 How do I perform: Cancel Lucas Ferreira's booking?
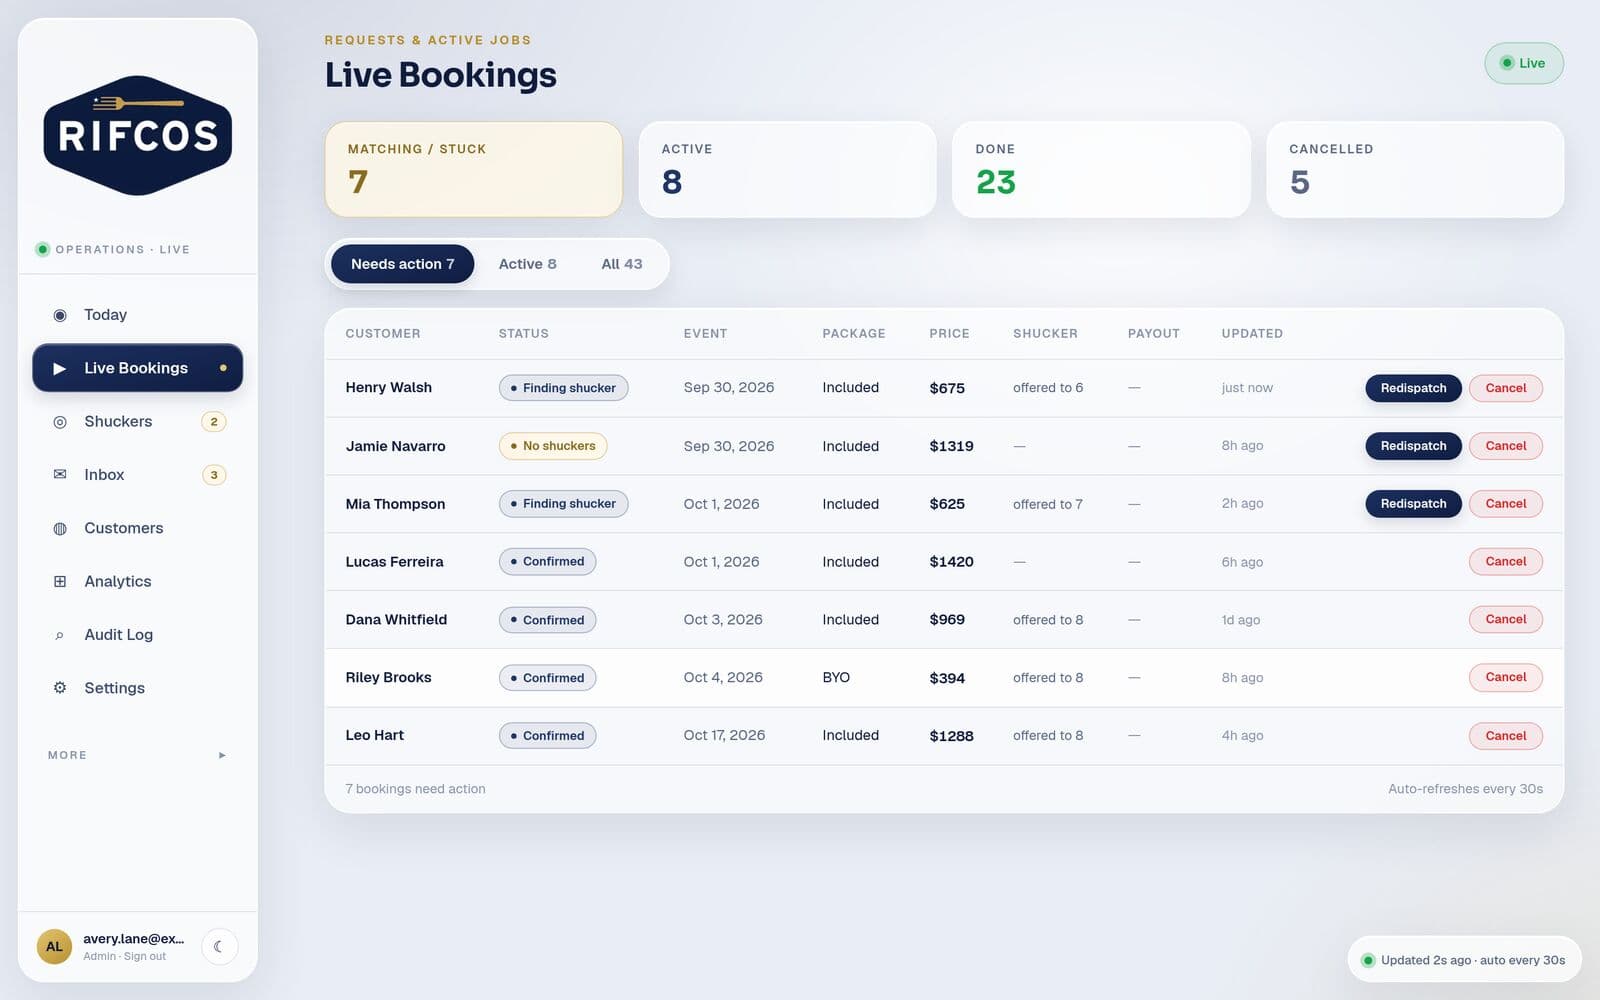click(1505, 562)
